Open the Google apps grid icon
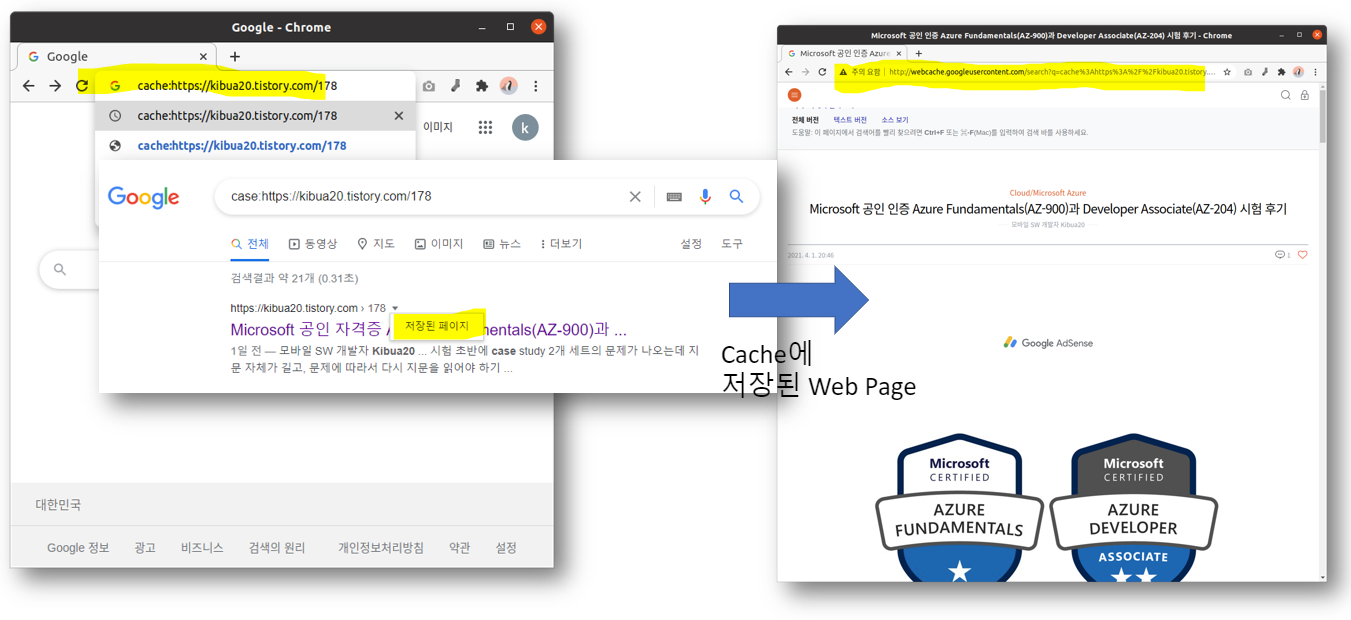 [x=485, y=127]
